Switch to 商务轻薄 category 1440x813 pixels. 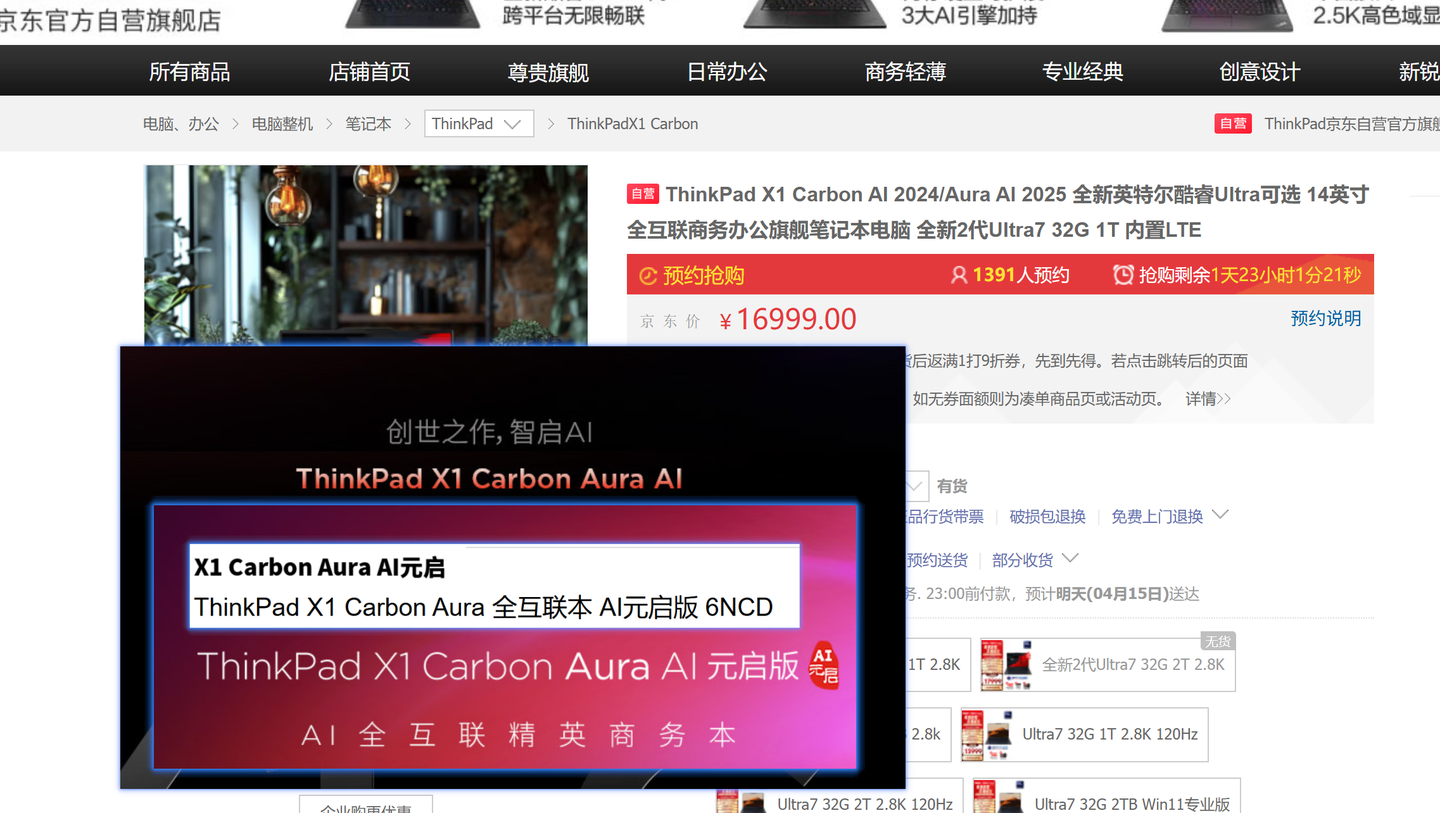(x=905, y=72)
